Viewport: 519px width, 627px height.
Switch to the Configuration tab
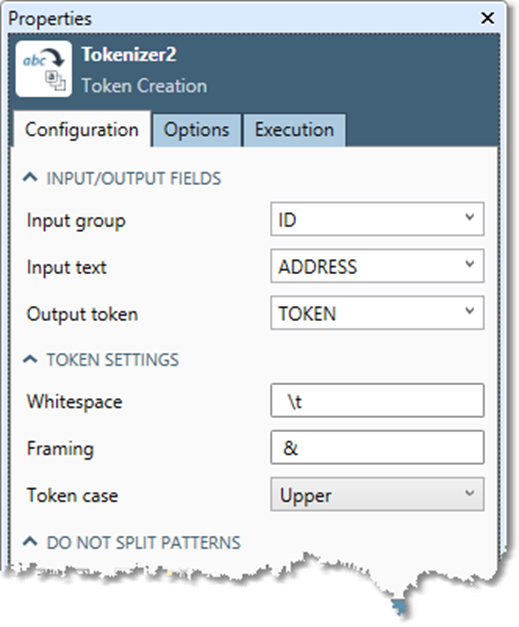pyautogui.click(x=82, y=130)
